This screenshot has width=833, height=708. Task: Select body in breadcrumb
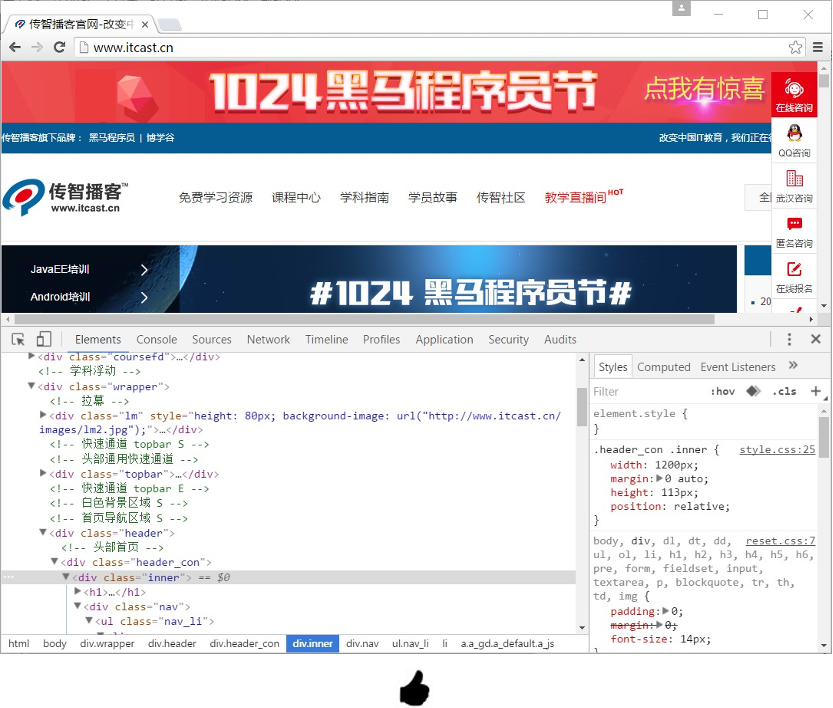coord(55,643)
